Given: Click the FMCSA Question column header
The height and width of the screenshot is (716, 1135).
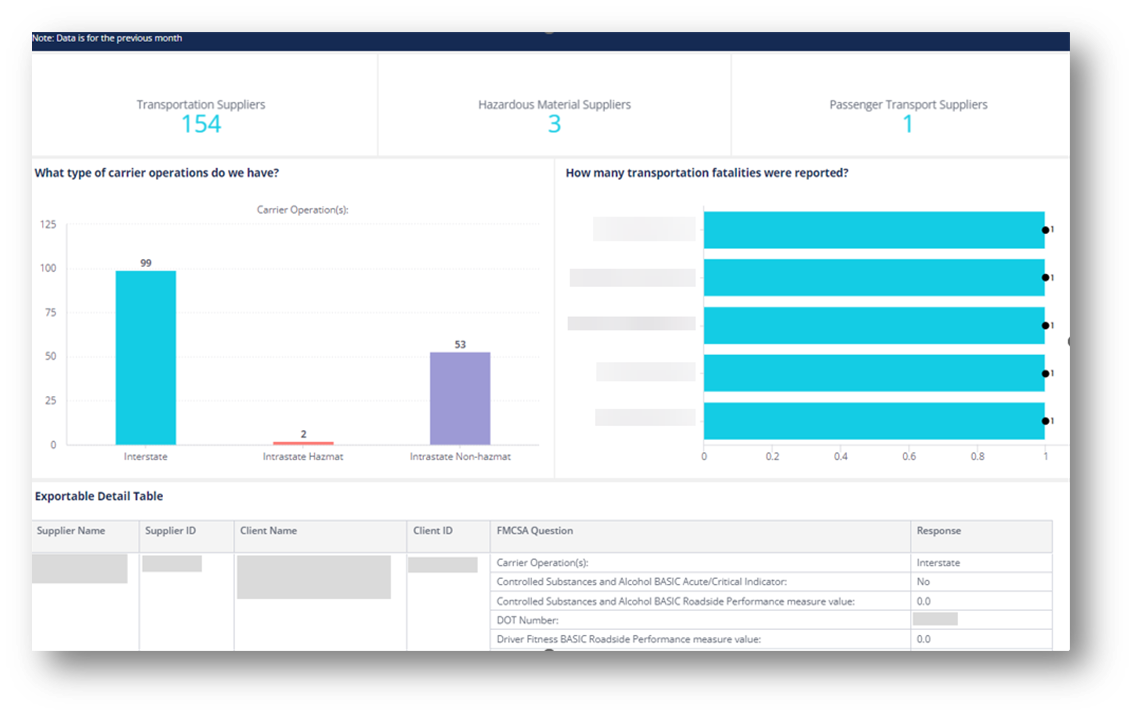Looking at the screenshot, I should pos(535,531).
